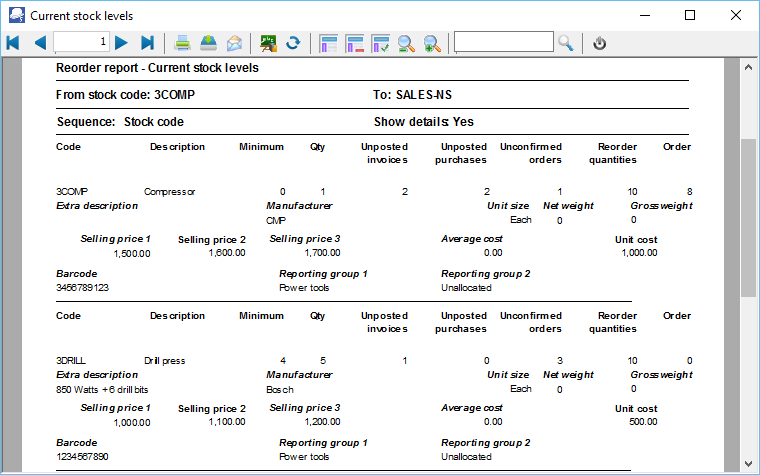This screenshot has height=475, width=760.
Task: Open the window system menu icon
Action: click(x=15, y=15)
